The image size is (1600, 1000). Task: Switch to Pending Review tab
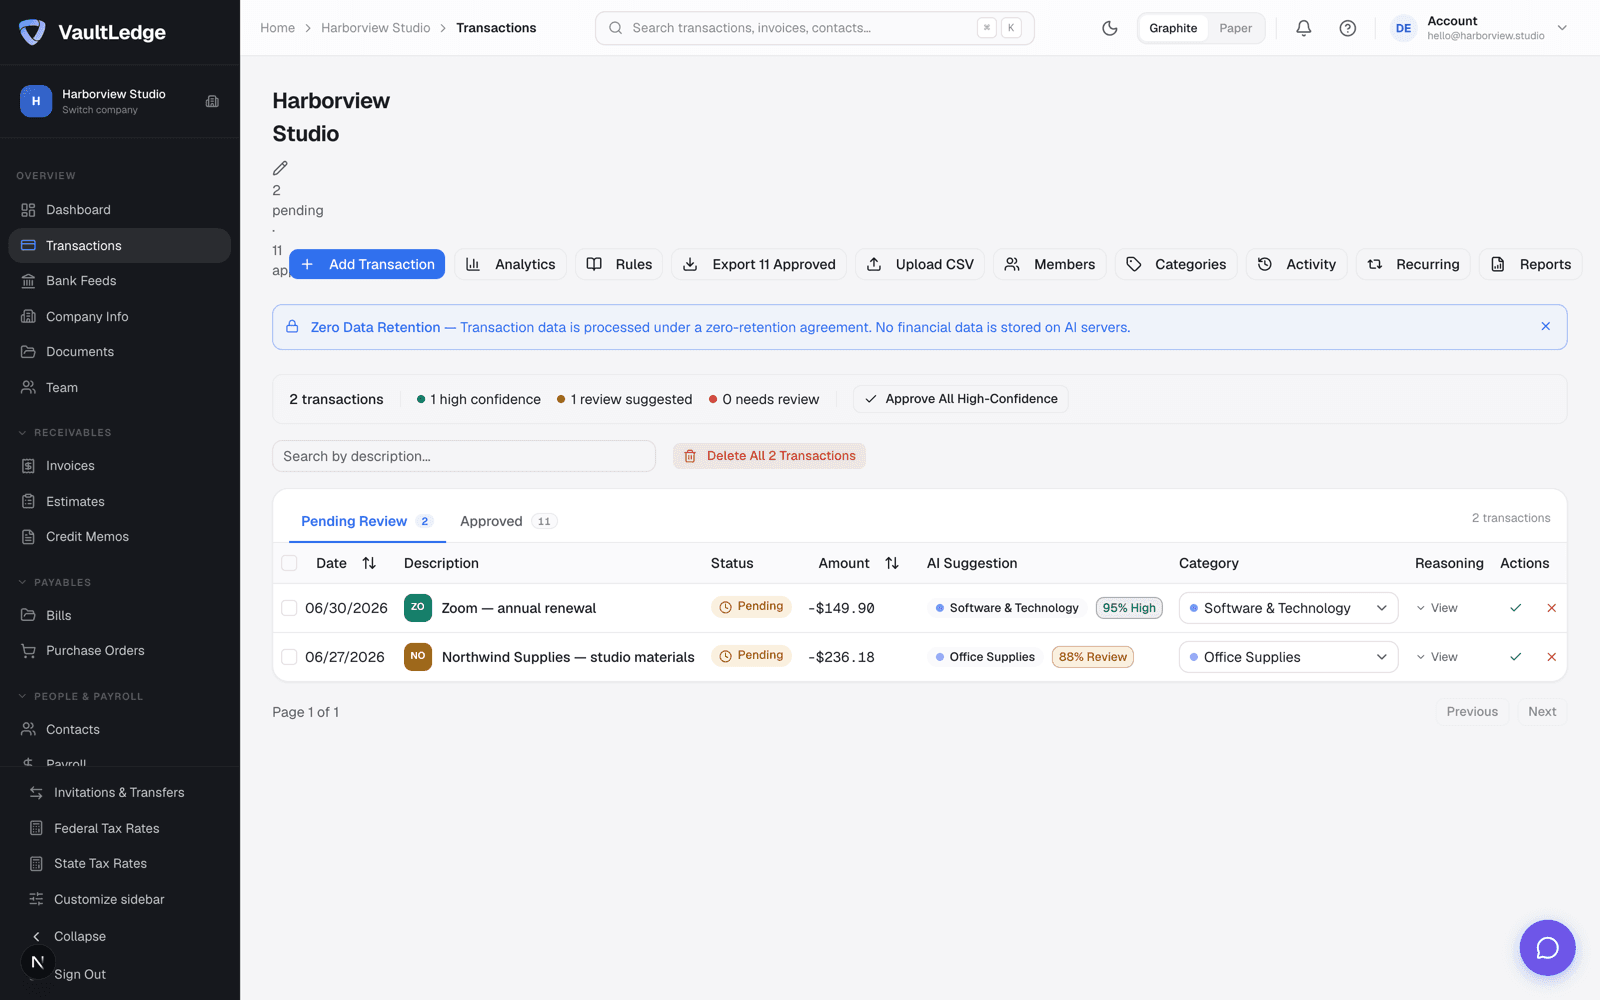366,521
